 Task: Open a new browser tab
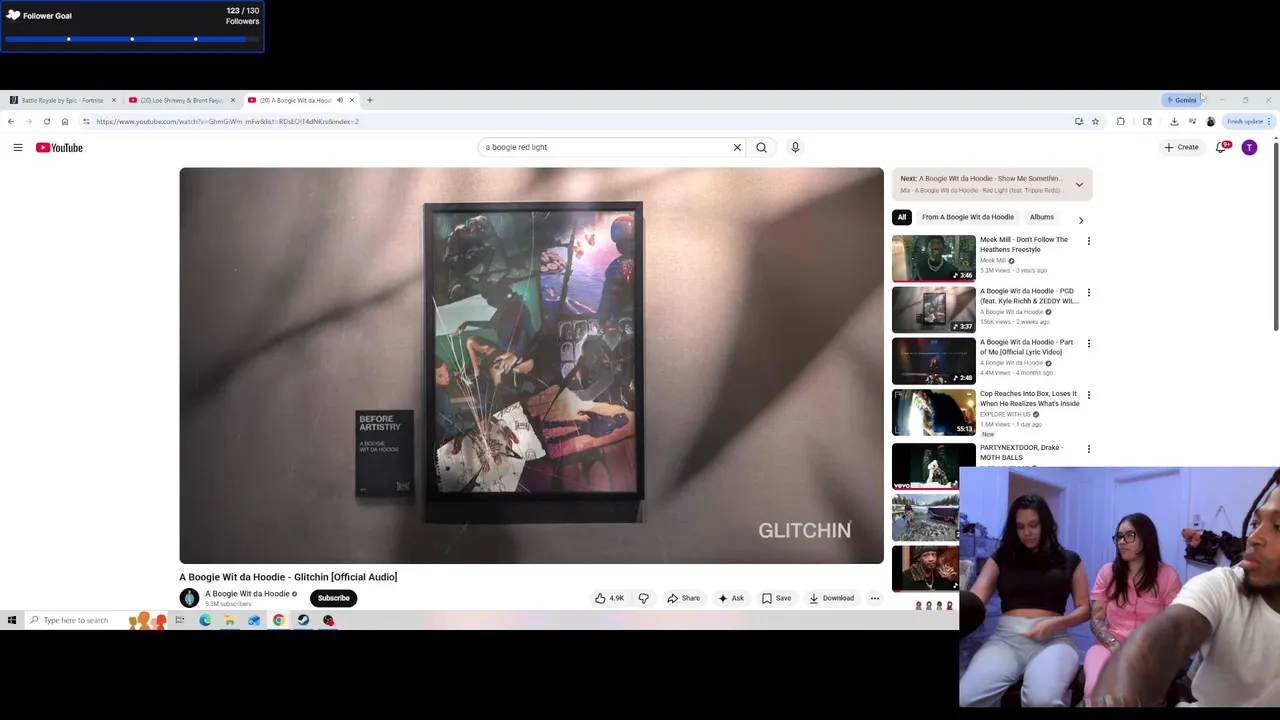369,100
